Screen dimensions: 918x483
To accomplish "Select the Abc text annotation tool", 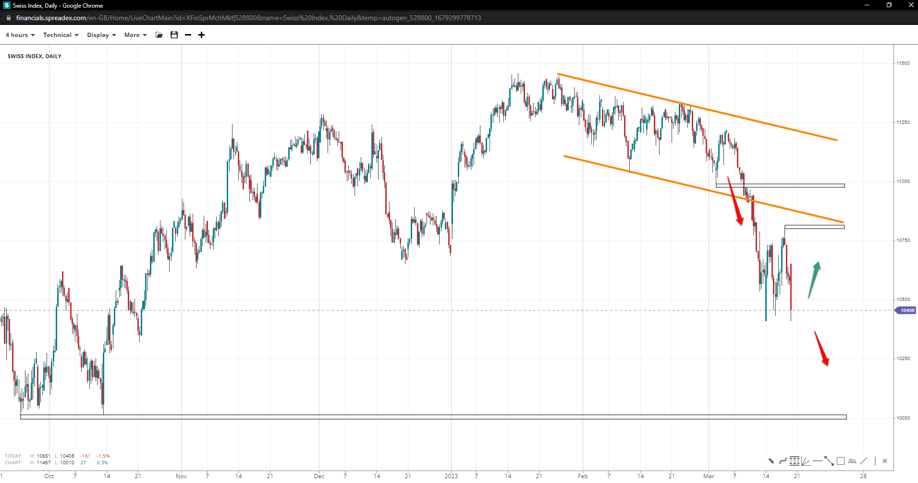I will (x=852, y=461).
